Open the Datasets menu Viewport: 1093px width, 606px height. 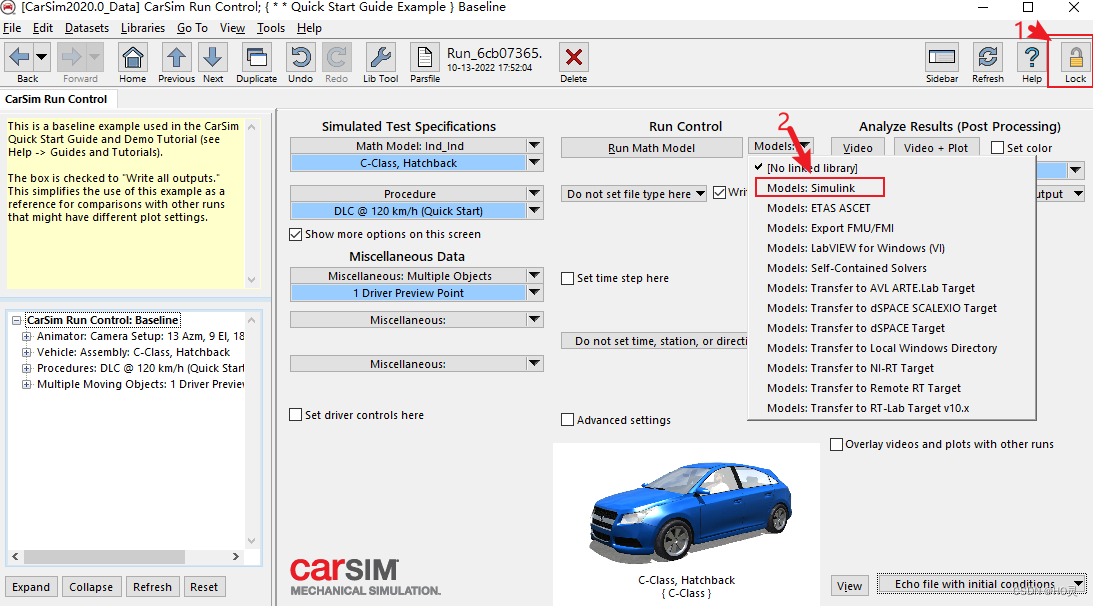pos(86,28)
